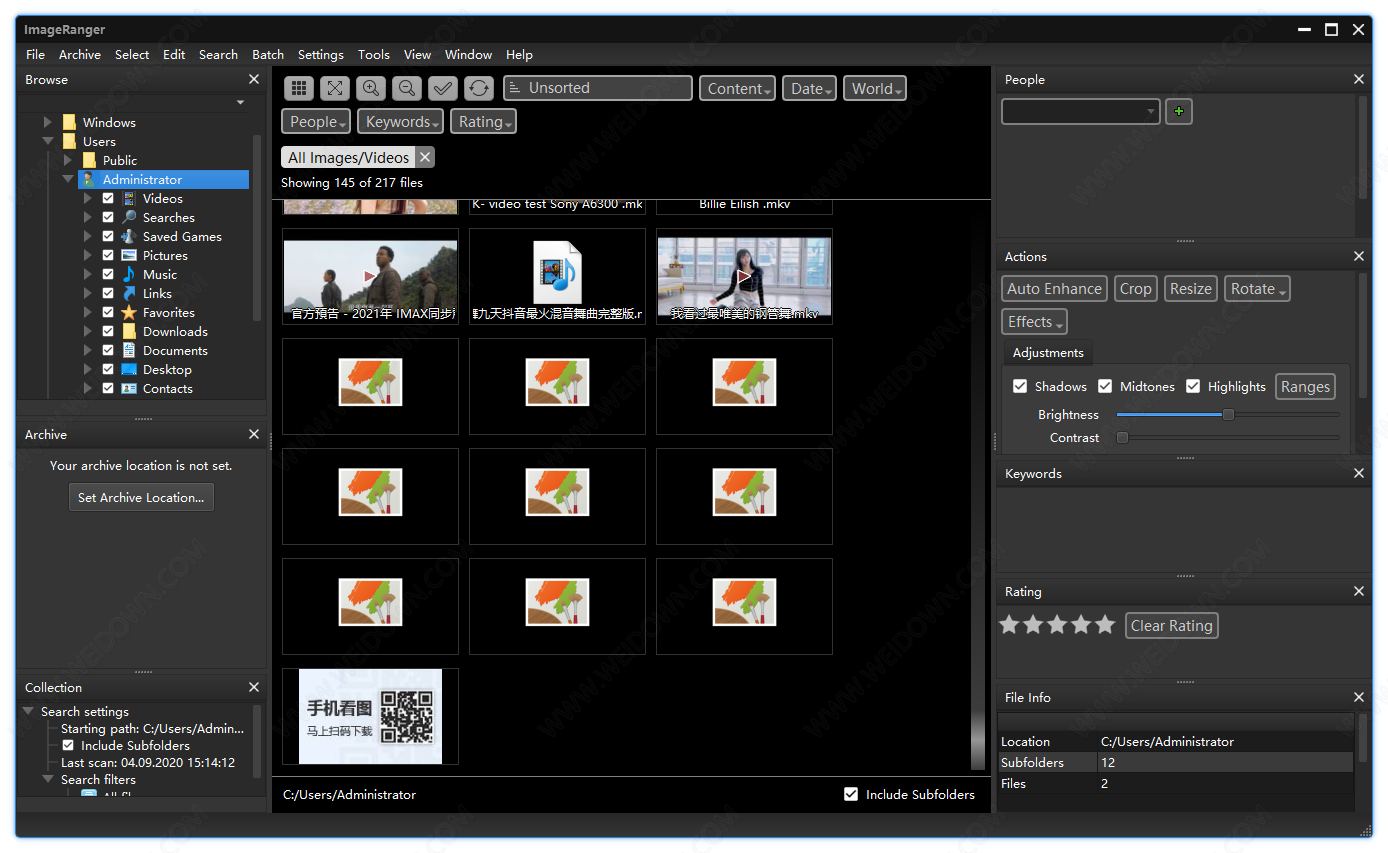Open the Content filter dropdown

coord(738,88)
